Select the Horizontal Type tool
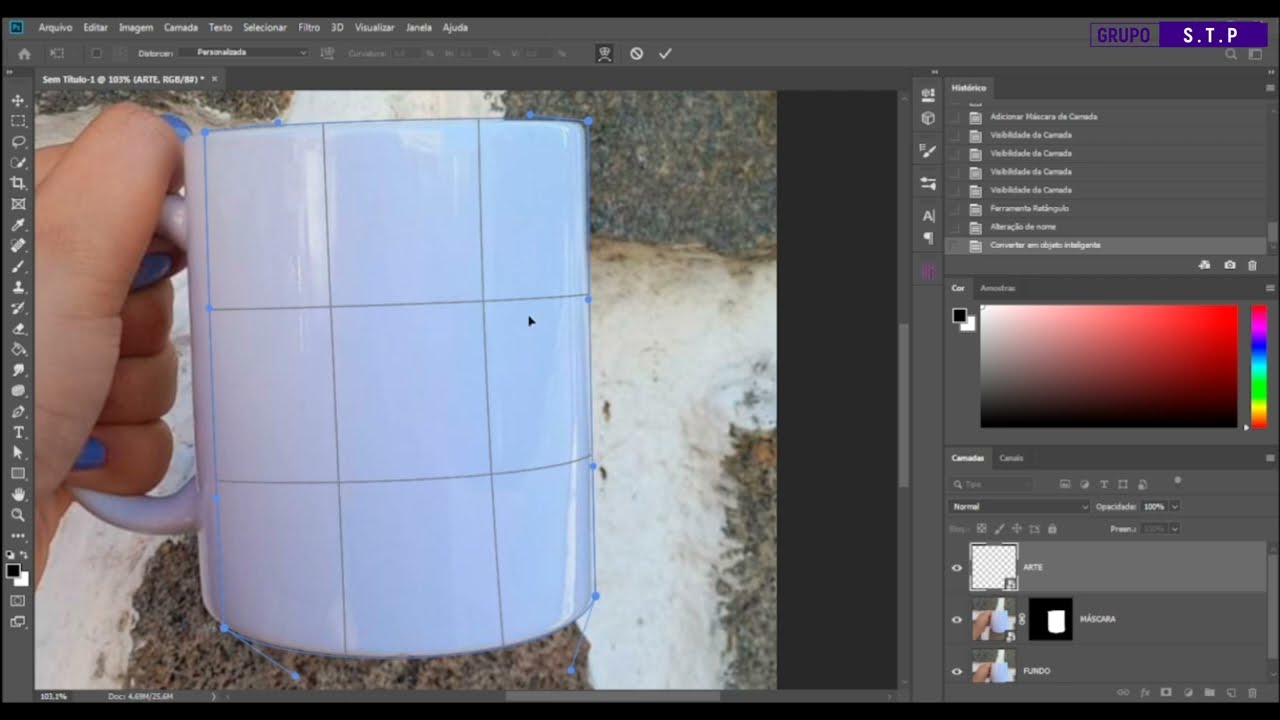 18,433
